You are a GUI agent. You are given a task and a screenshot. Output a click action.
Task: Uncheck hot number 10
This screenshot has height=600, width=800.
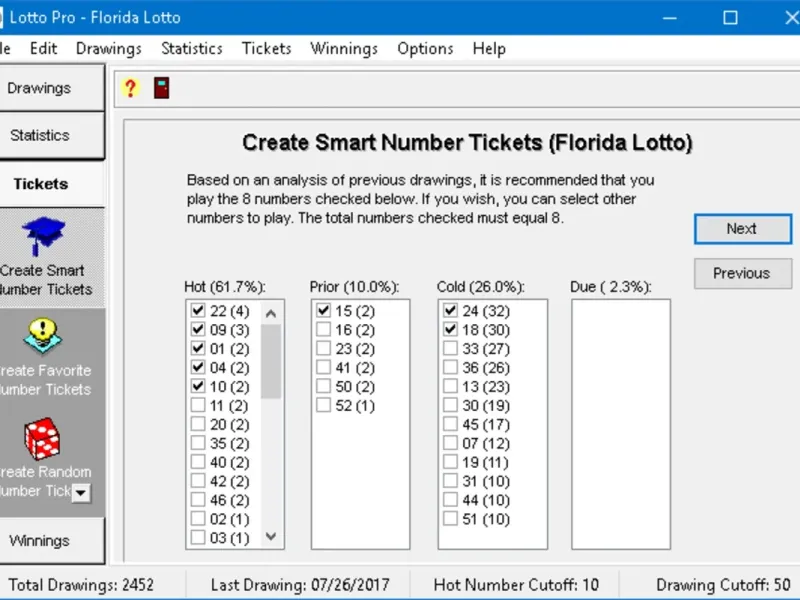198,386
